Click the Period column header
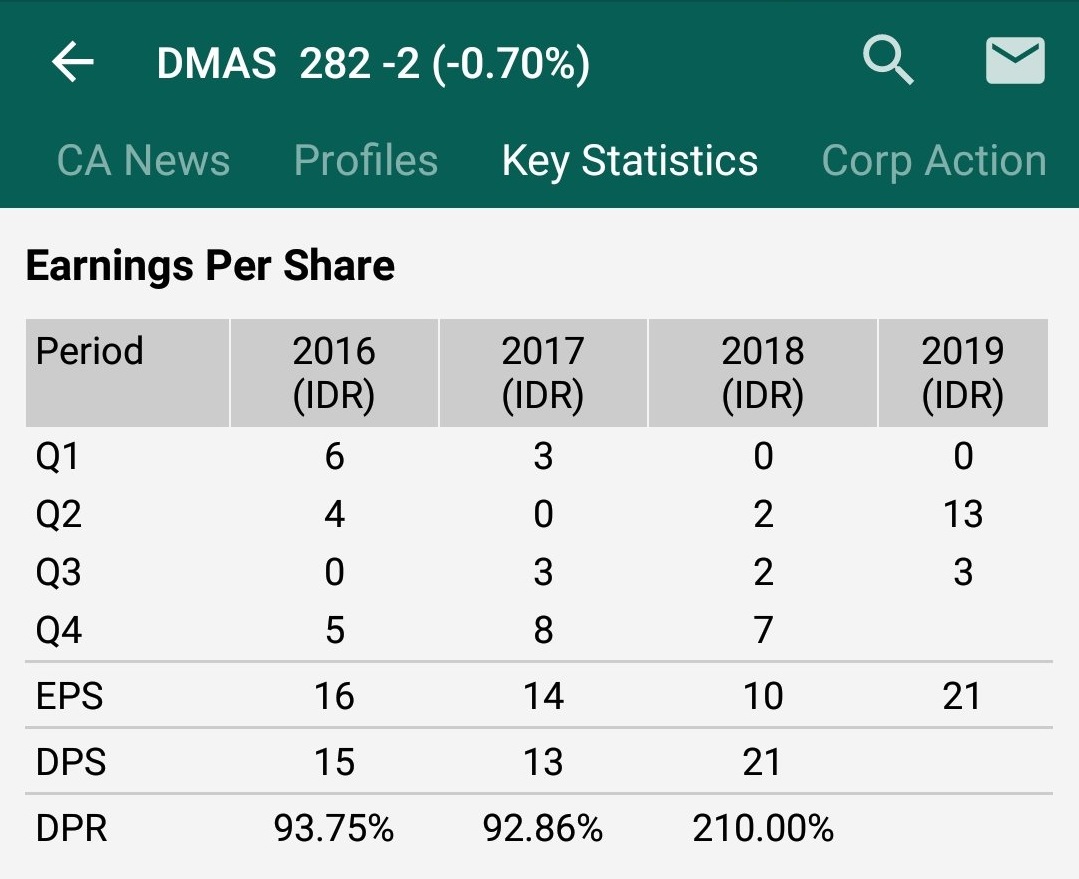The width and height of the screenshot is (1079, 879). point(90,352)
